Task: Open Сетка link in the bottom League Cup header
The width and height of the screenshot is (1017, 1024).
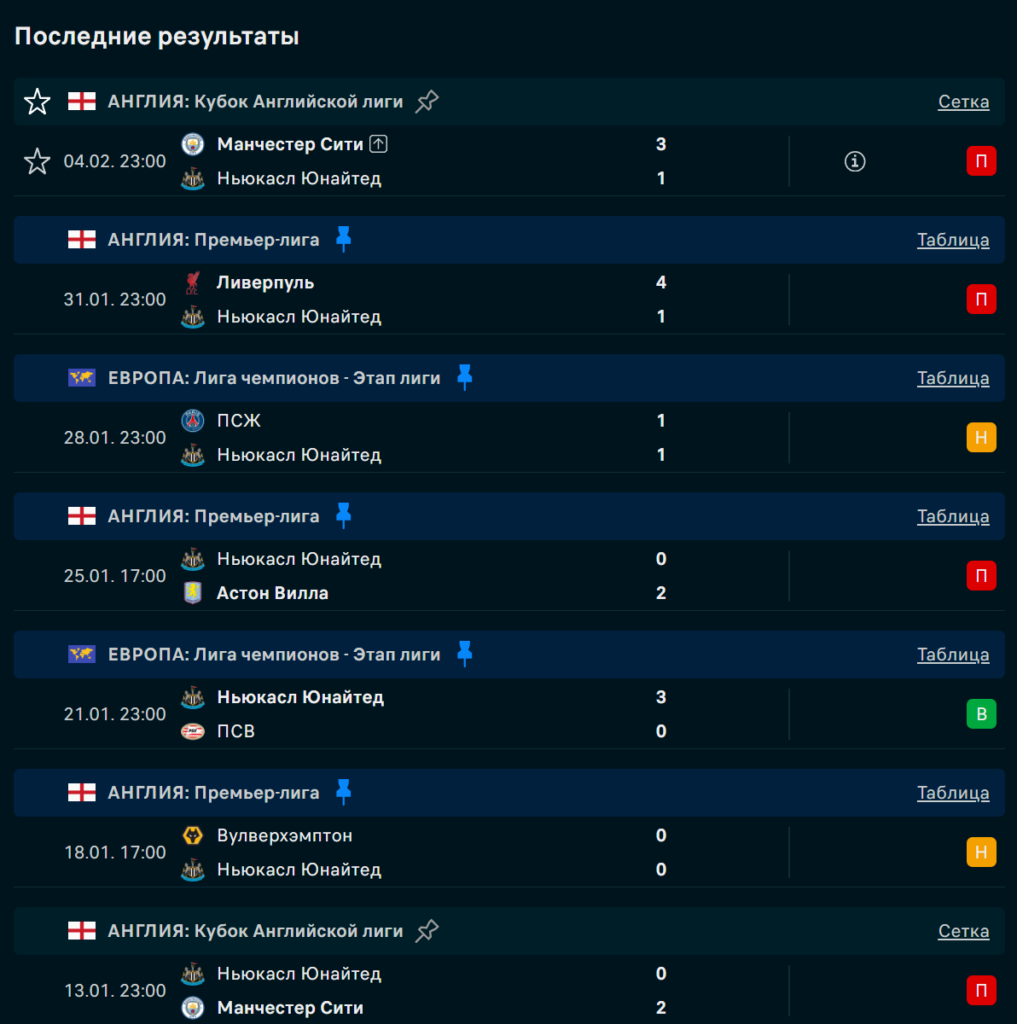Action: [963, 931]
